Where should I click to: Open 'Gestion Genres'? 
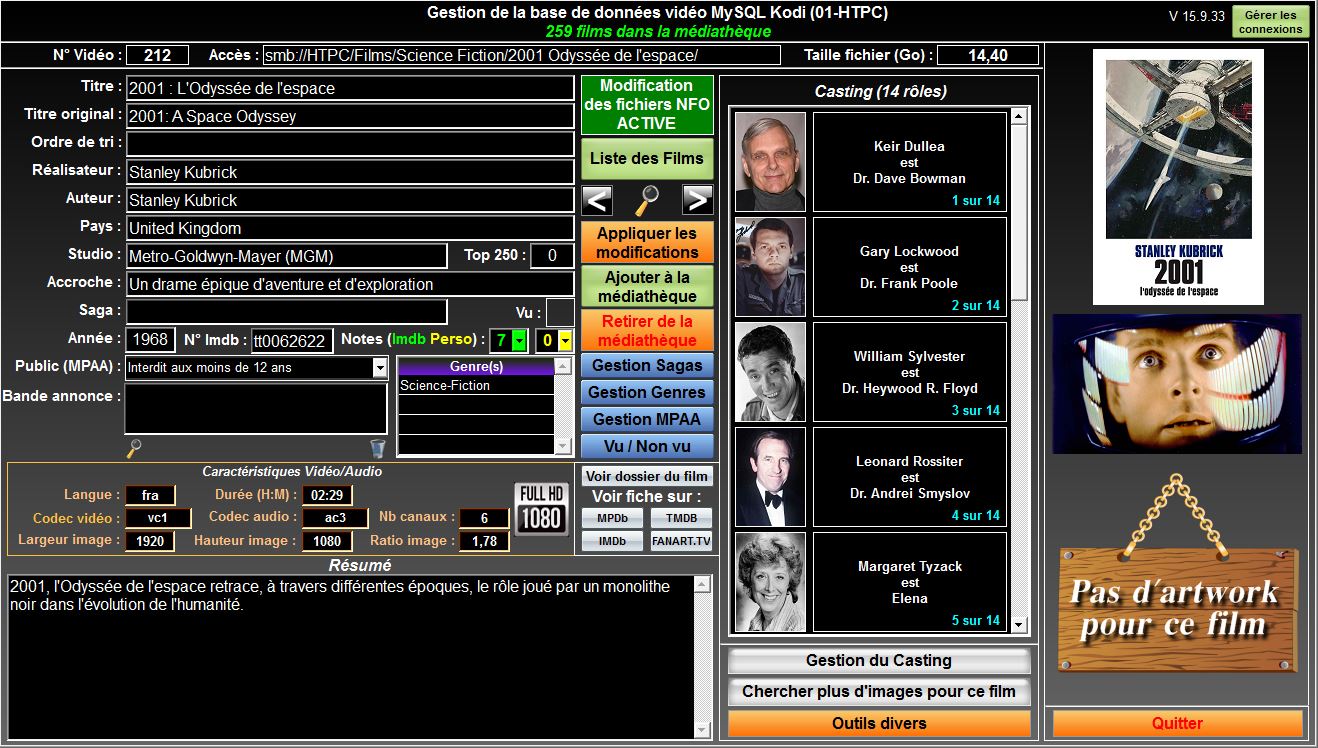647,392
